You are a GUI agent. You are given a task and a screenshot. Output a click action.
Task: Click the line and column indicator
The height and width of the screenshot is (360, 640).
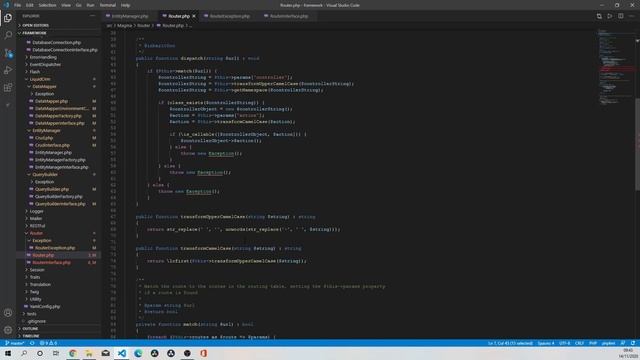[510, 343]
